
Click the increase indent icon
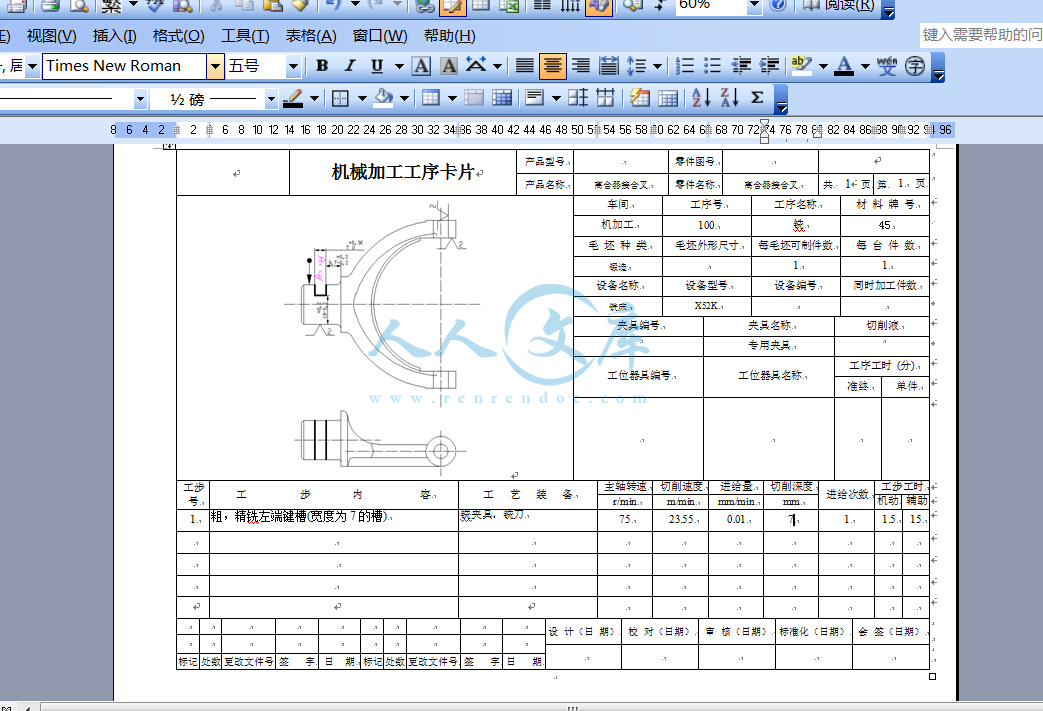[769, 66]
